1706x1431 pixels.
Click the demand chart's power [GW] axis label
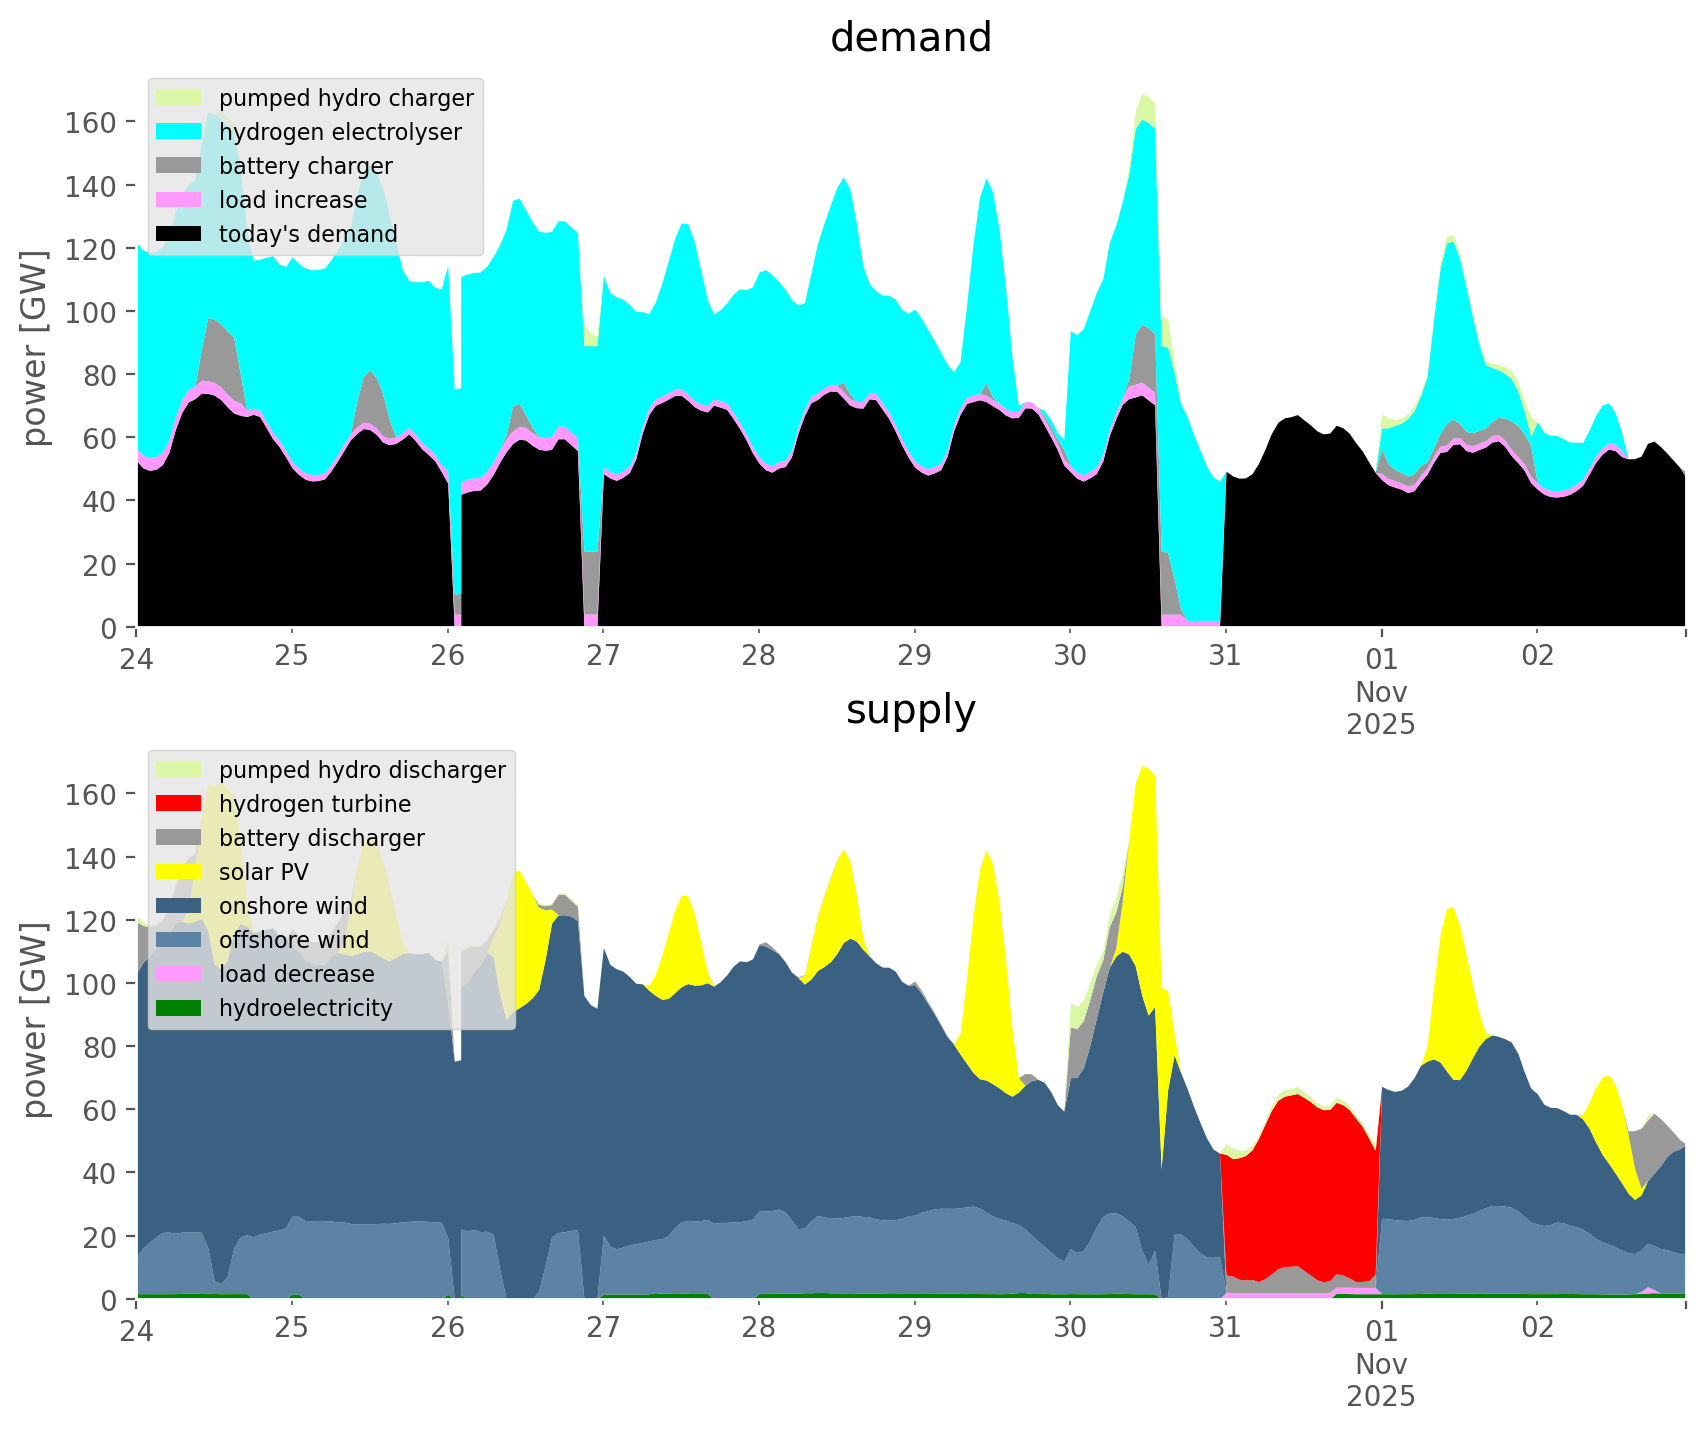[35, 348]
